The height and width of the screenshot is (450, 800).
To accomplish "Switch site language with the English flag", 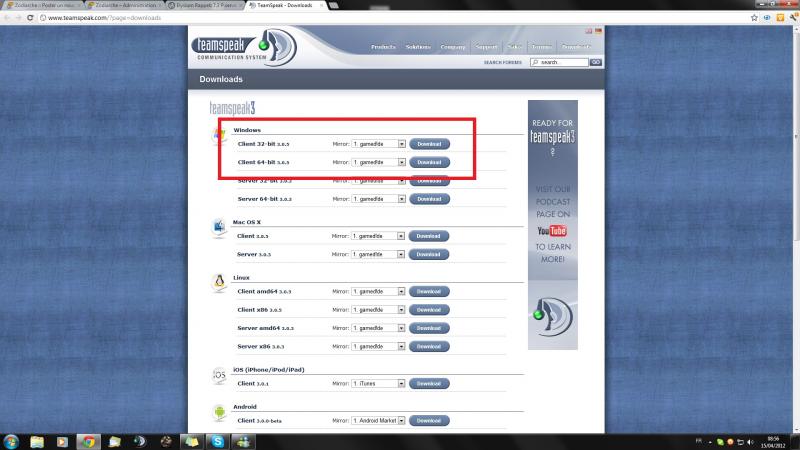I will [x=589, y=31].
